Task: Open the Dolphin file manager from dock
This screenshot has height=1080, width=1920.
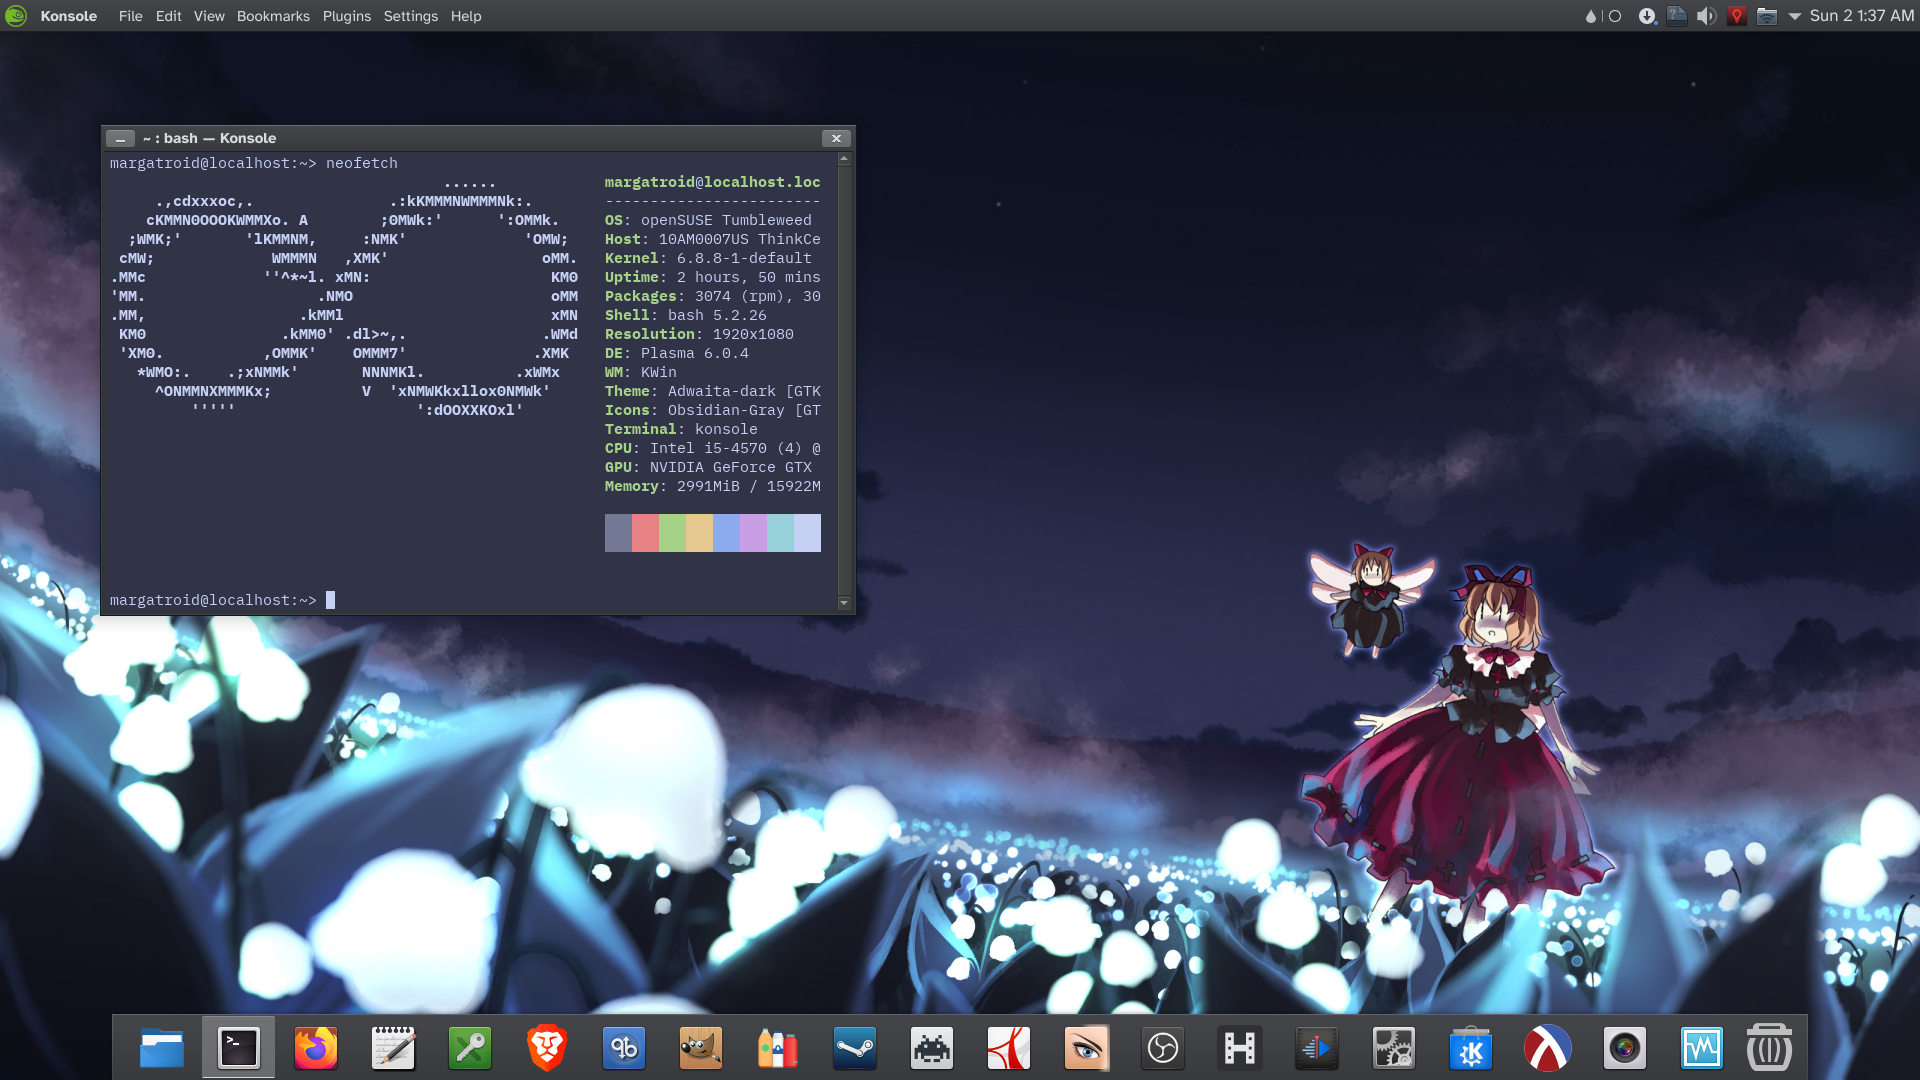Action: [162, 1048]
